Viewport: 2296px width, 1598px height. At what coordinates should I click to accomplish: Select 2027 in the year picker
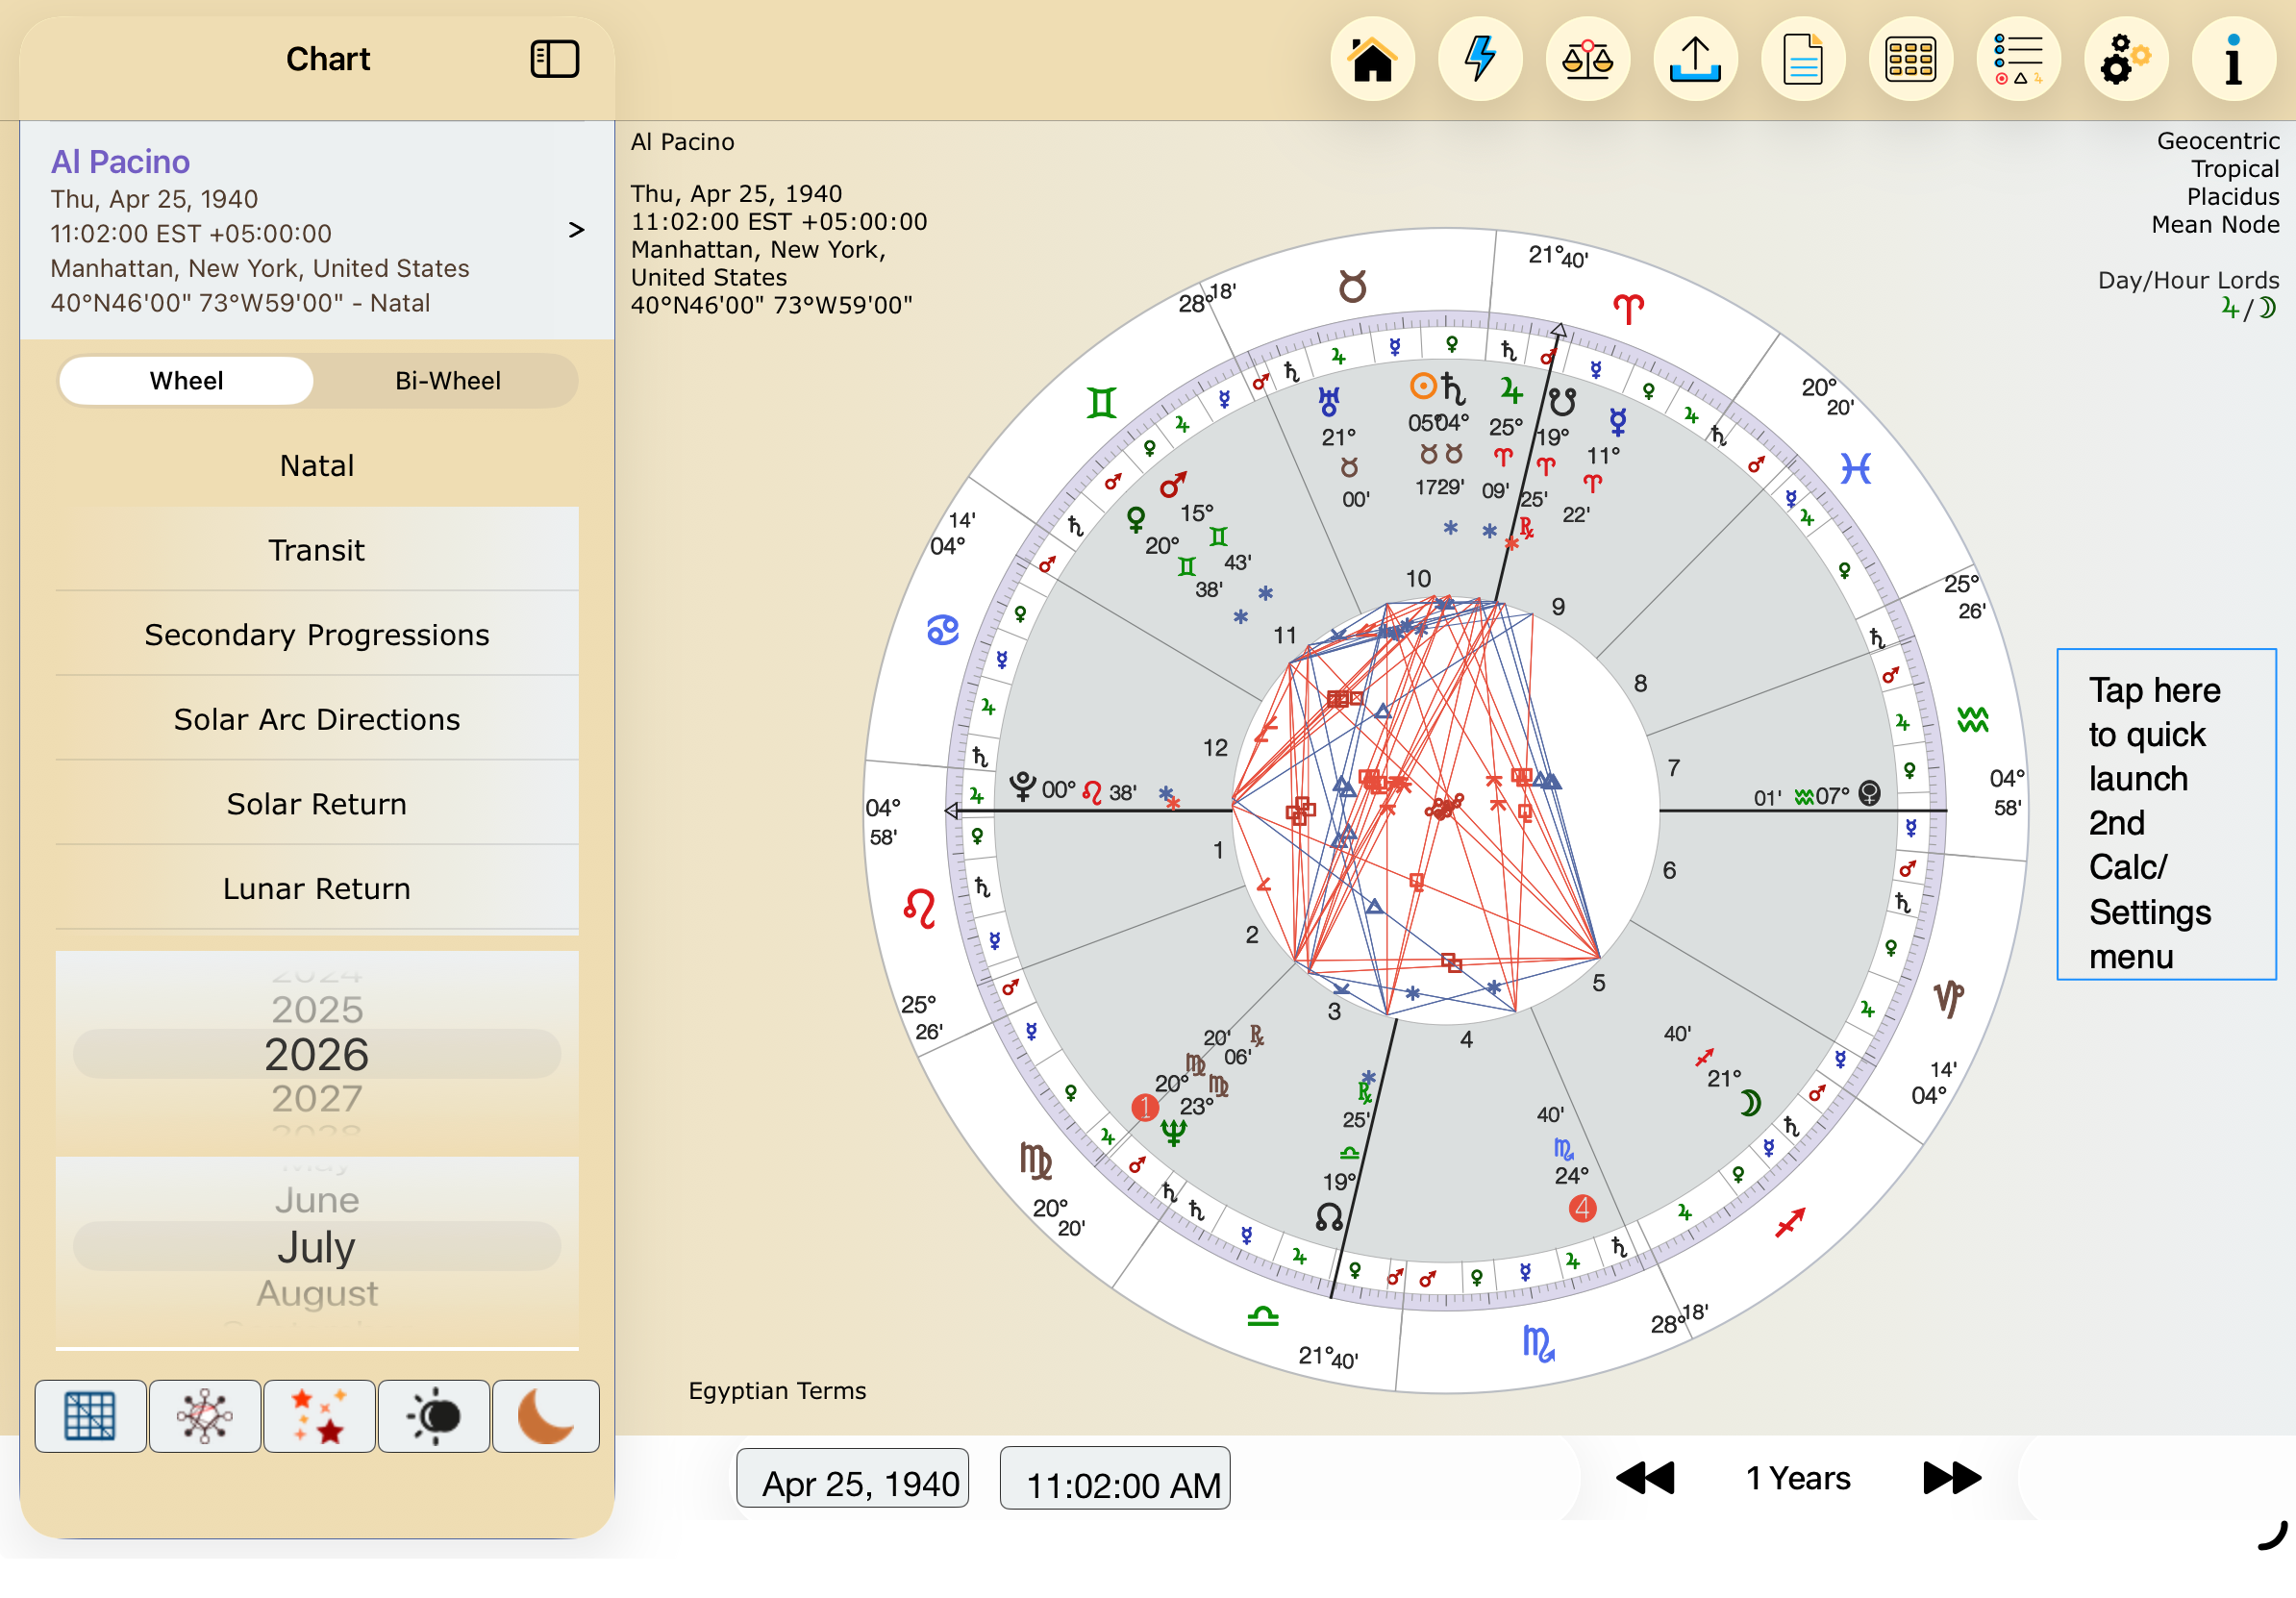317,1099
